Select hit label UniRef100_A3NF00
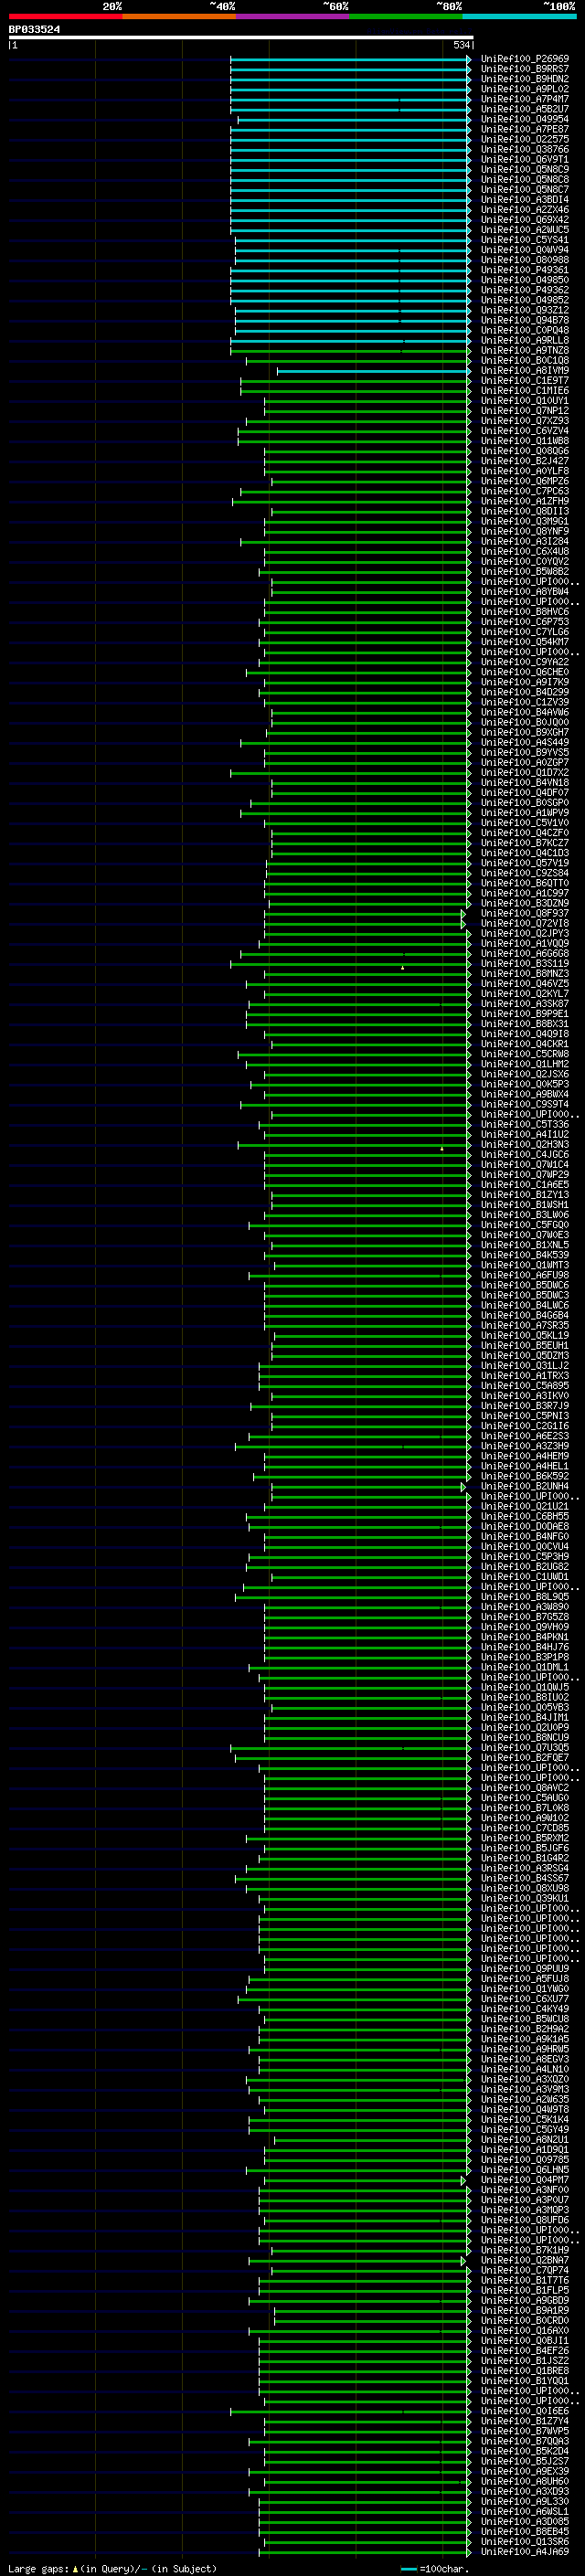Image resolution: width=585 pixels, height=2576 pixels. [524, 2189]
